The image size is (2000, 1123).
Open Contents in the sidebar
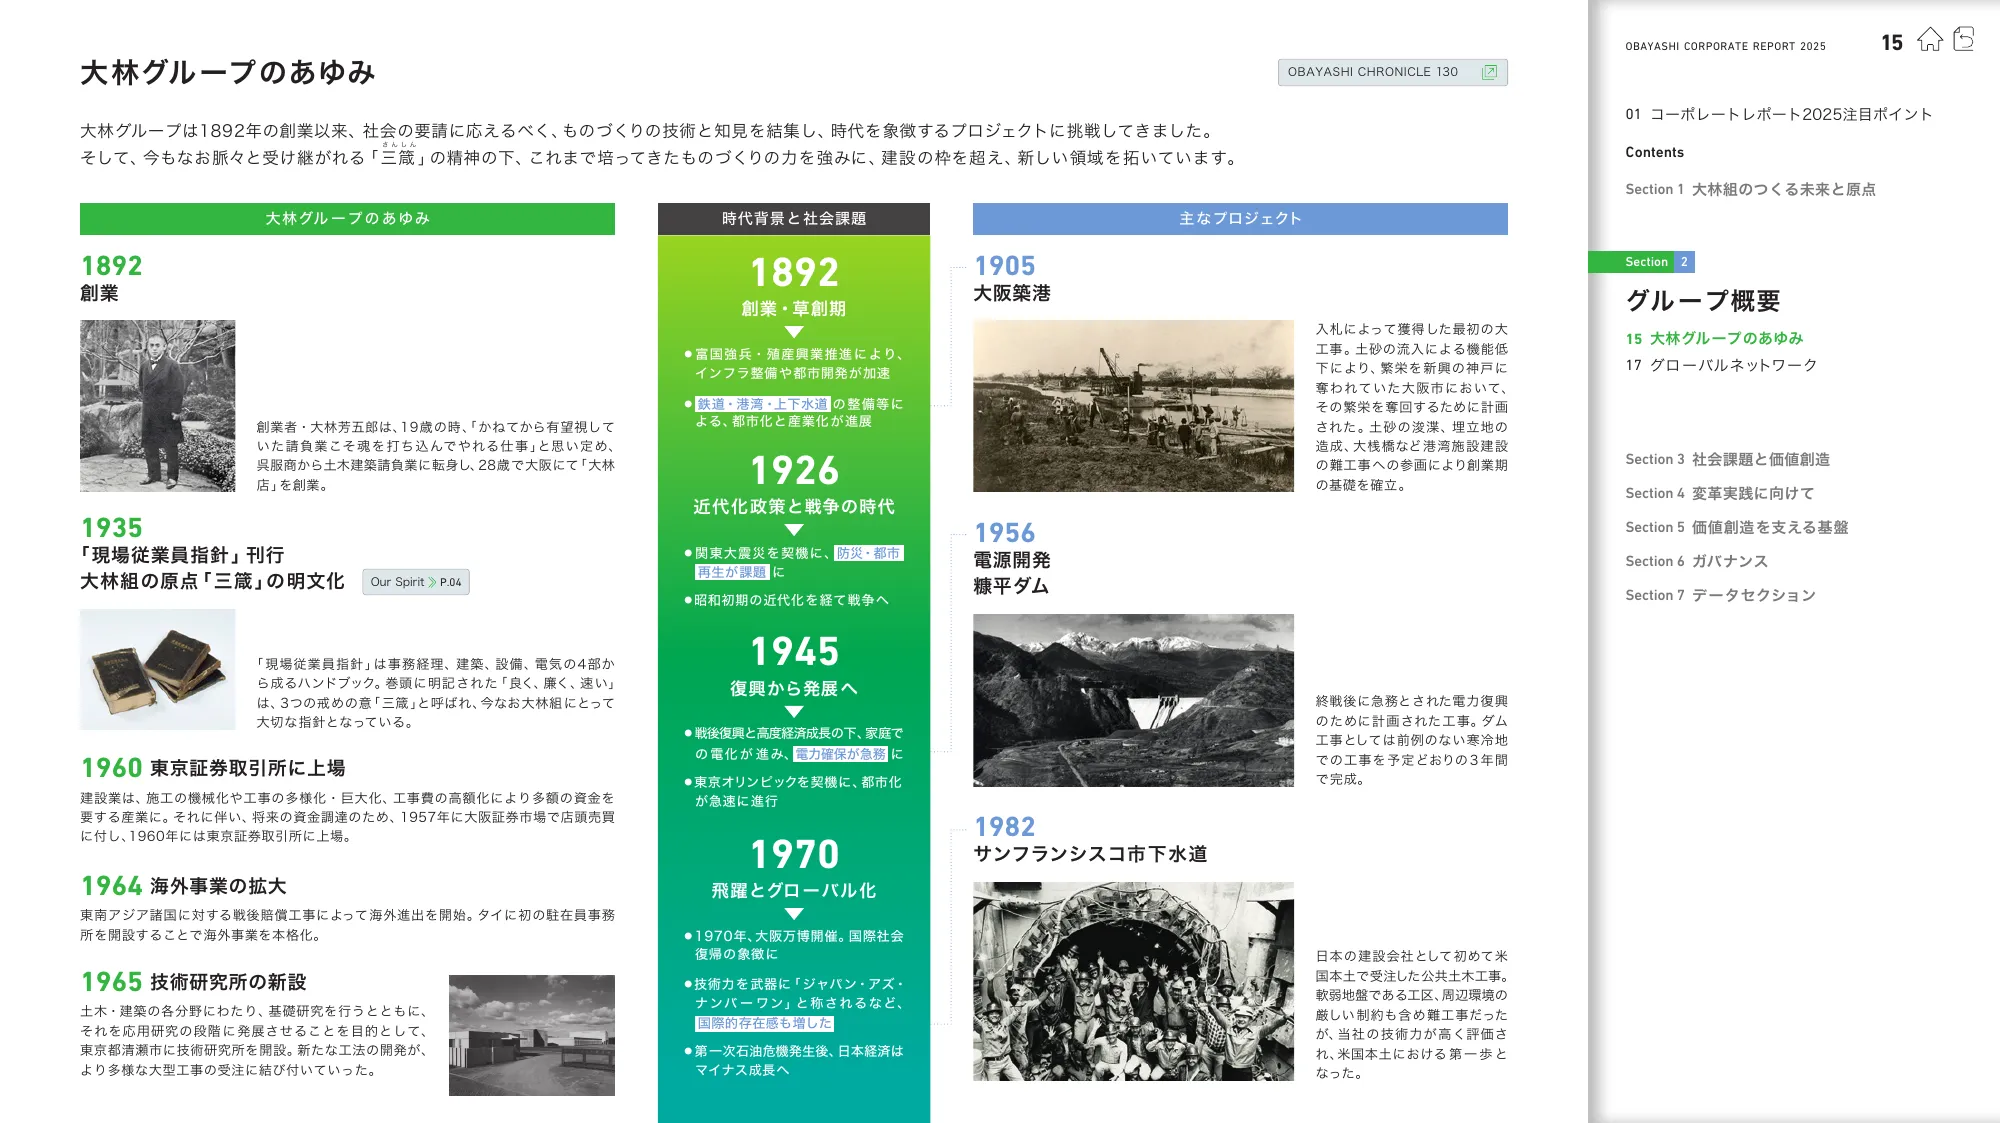[x=1654, y=152]
